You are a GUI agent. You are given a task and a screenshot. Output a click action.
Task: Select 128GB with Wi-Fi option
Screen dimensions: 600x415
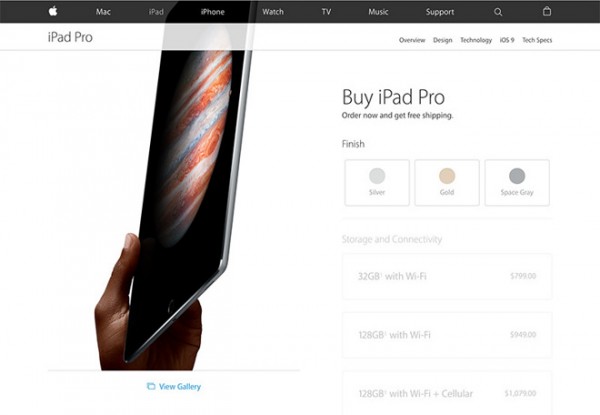pyautogui.click(x=447, y=335)
